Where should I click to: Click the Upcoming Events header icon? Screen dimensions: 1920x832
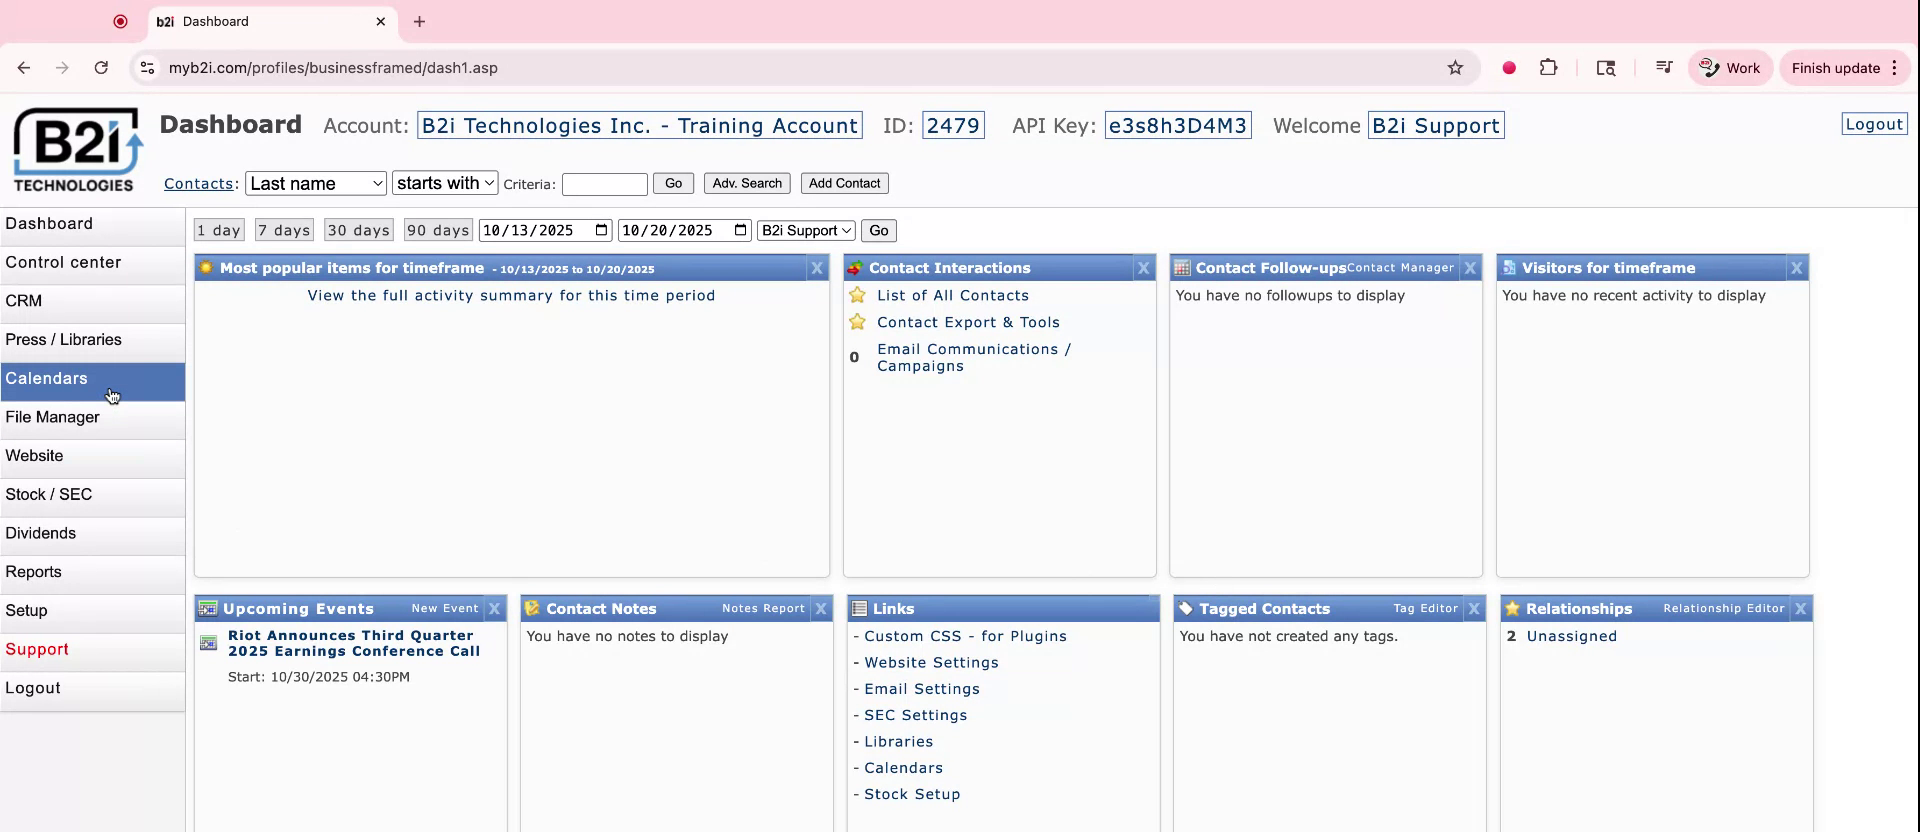208,608
